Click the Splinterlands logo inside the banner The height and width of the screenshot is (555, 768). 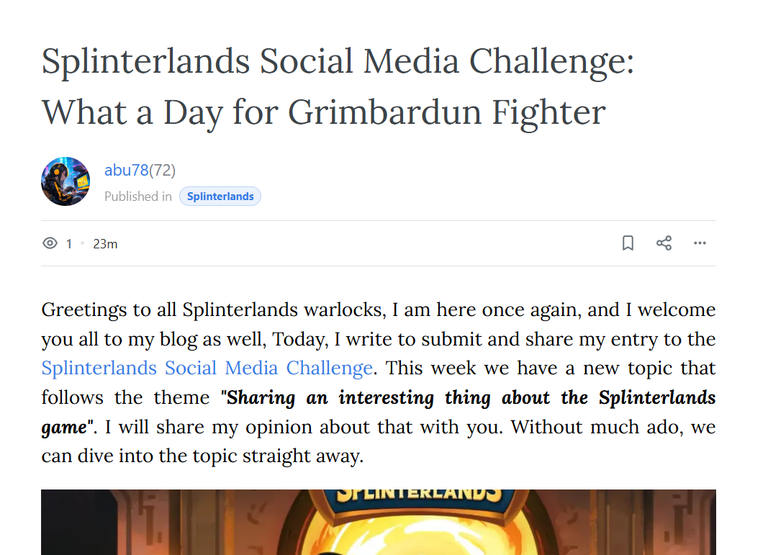tap(419, 496)
